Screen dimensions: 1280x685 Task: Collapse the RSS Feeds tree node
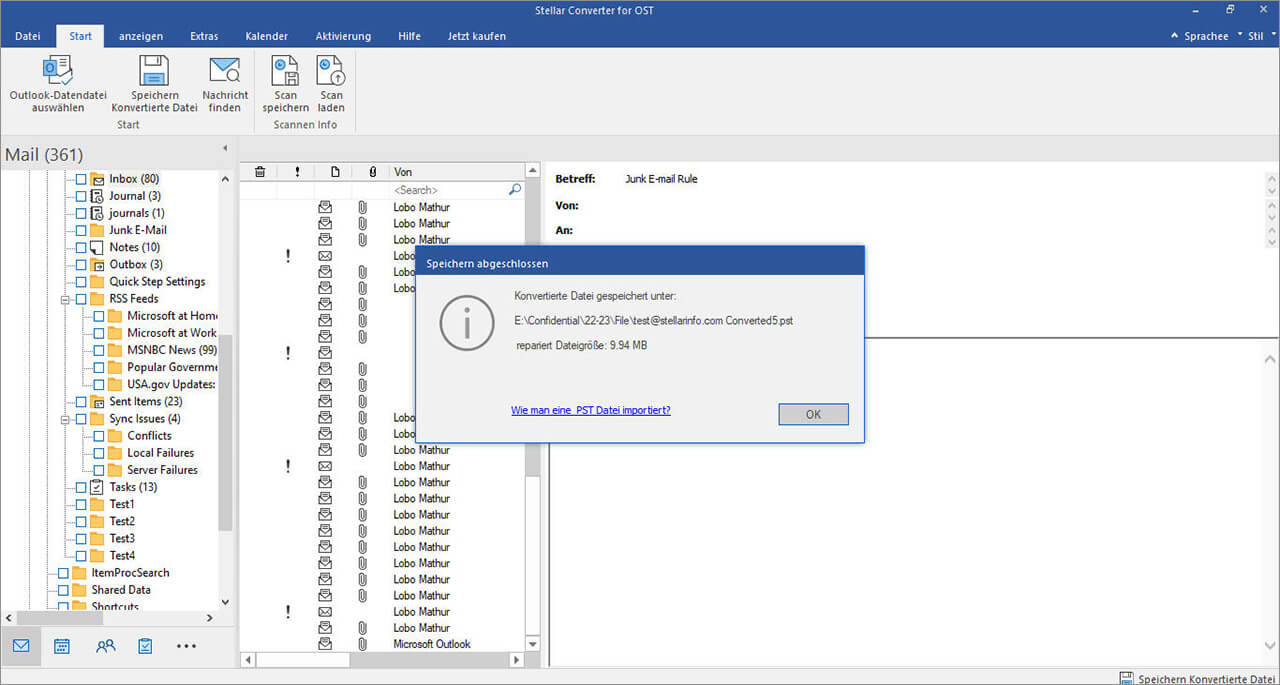[66, 298]
